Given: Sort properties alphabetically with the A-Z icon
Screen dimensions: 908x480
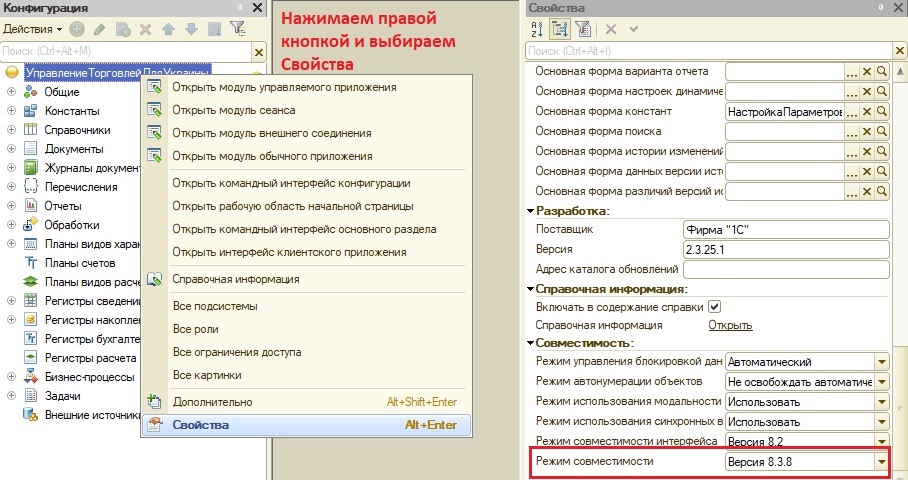Looking at the screenshot, I should tap(537, 28).
